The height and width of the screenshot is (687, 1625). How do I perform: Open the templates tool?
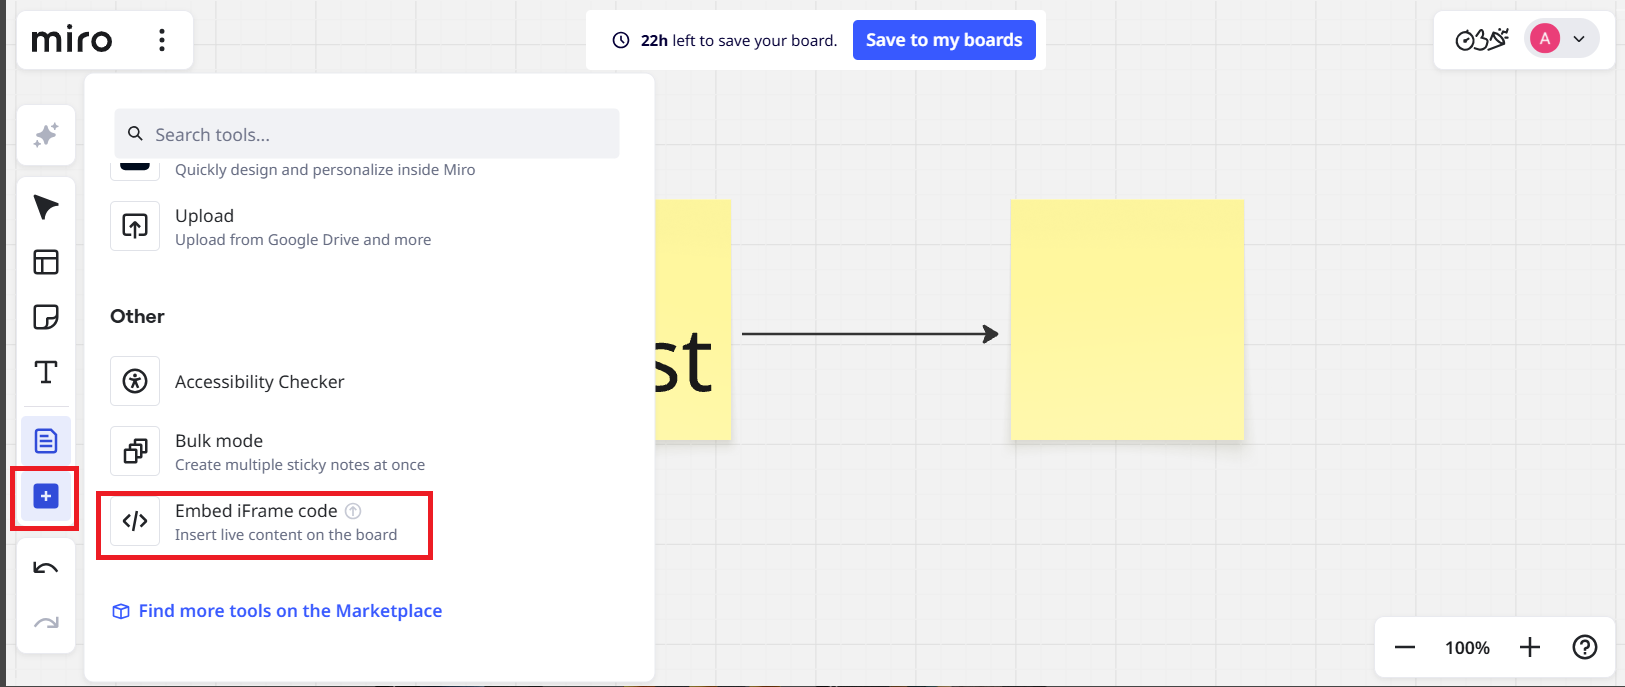tap(46, 262)
